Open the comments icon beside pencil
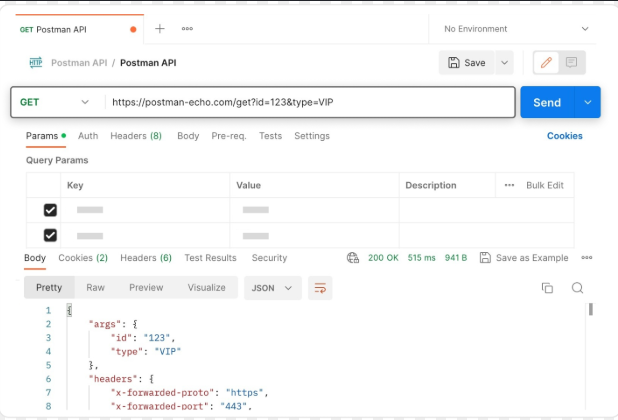 coord(571,62)
